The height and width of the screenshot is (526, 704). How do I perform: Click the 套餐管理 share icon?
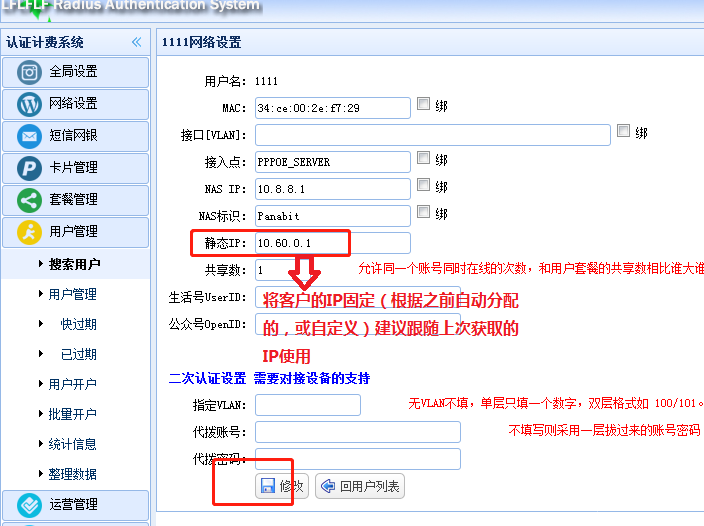[30, 200]
